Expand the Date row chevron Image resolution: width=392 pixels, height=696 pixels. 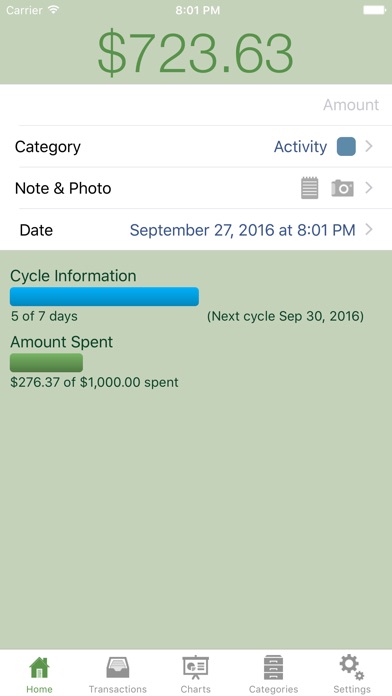point(369,229)
